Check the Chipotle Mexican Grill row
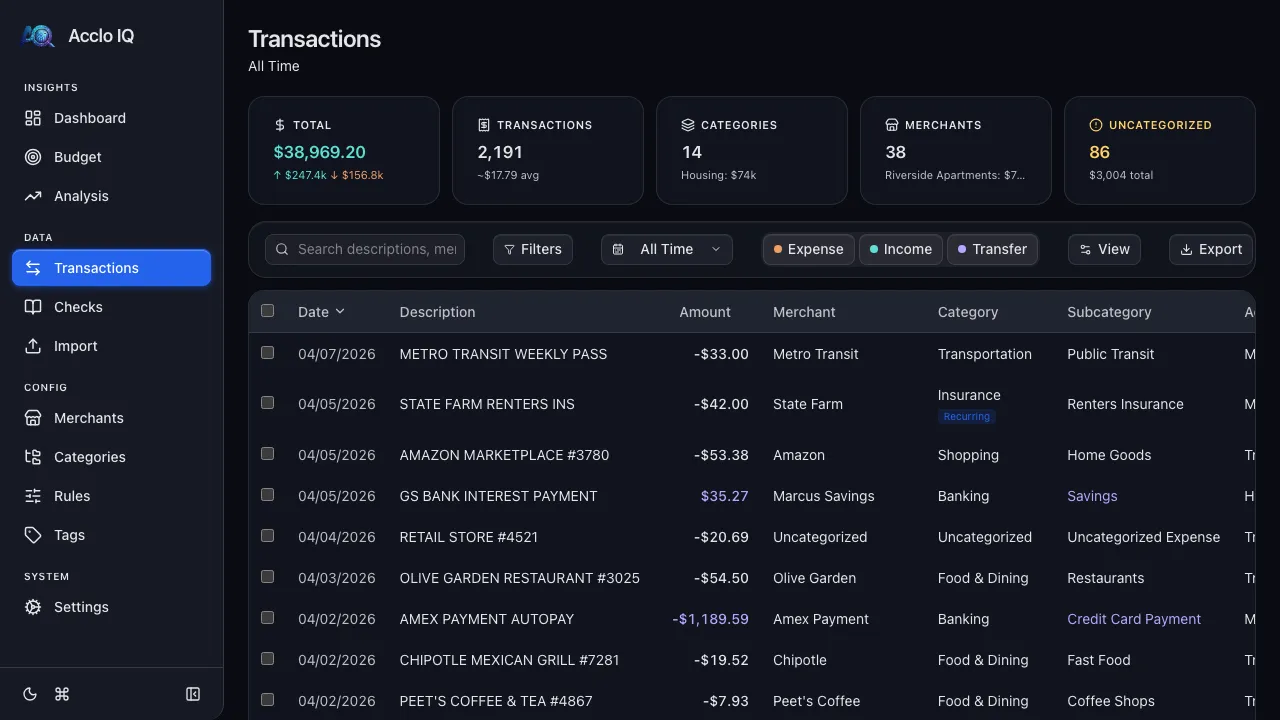Screen dimensions: 1280x720 coord(267,659)
